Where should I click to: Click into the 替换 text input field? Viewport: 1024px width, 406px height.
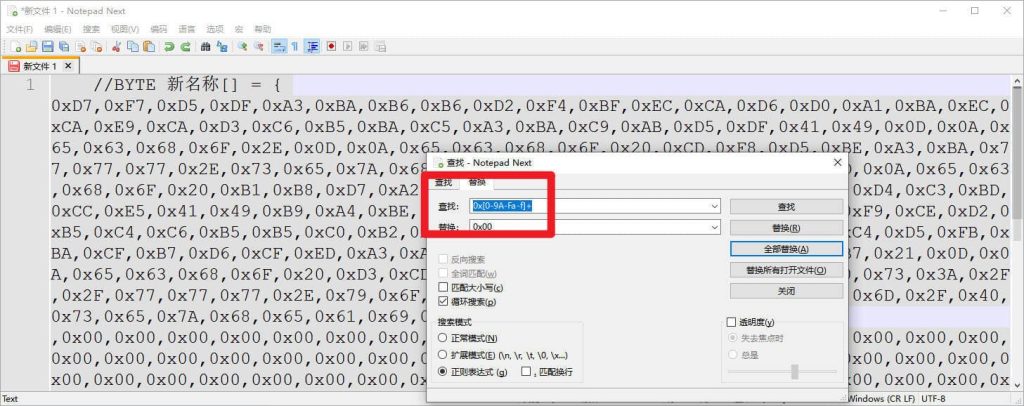click(x=590, y=227)
